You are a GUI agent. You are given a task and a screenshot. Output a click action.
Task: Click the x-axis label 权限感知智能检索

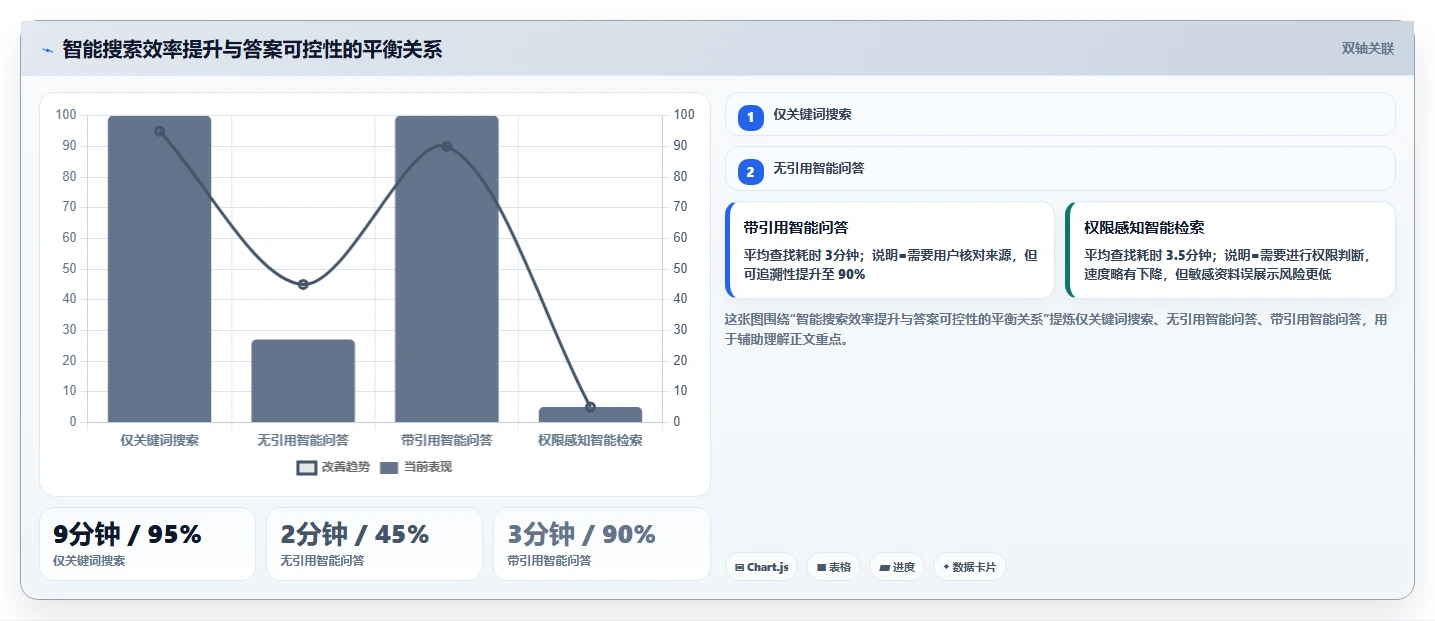[590, 440]
